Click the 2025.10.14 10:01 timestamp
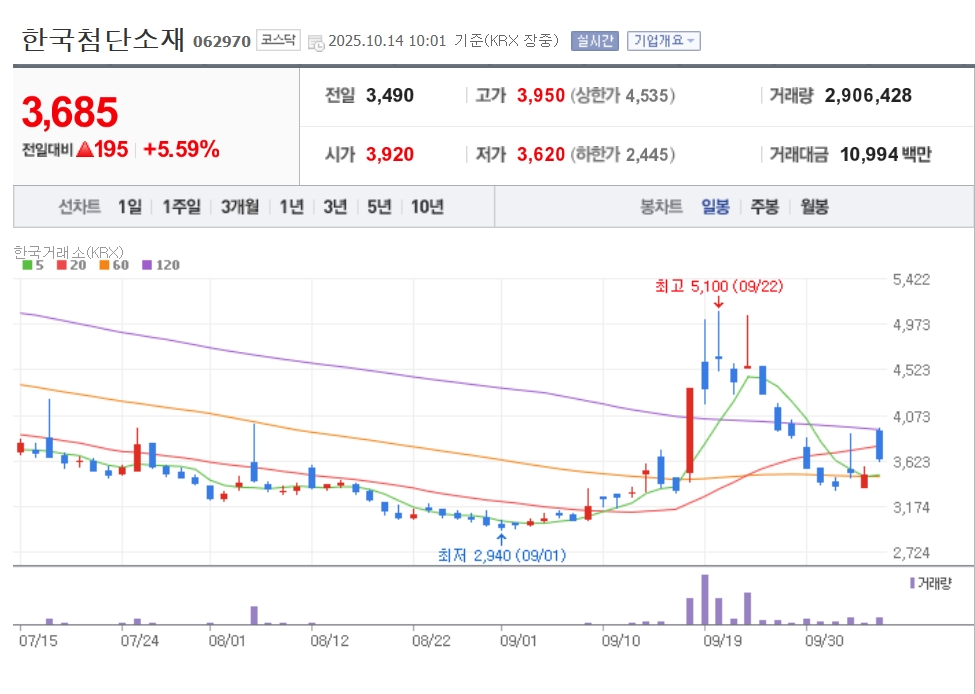This screenshot has width=975, height=694. coord(387,41)
